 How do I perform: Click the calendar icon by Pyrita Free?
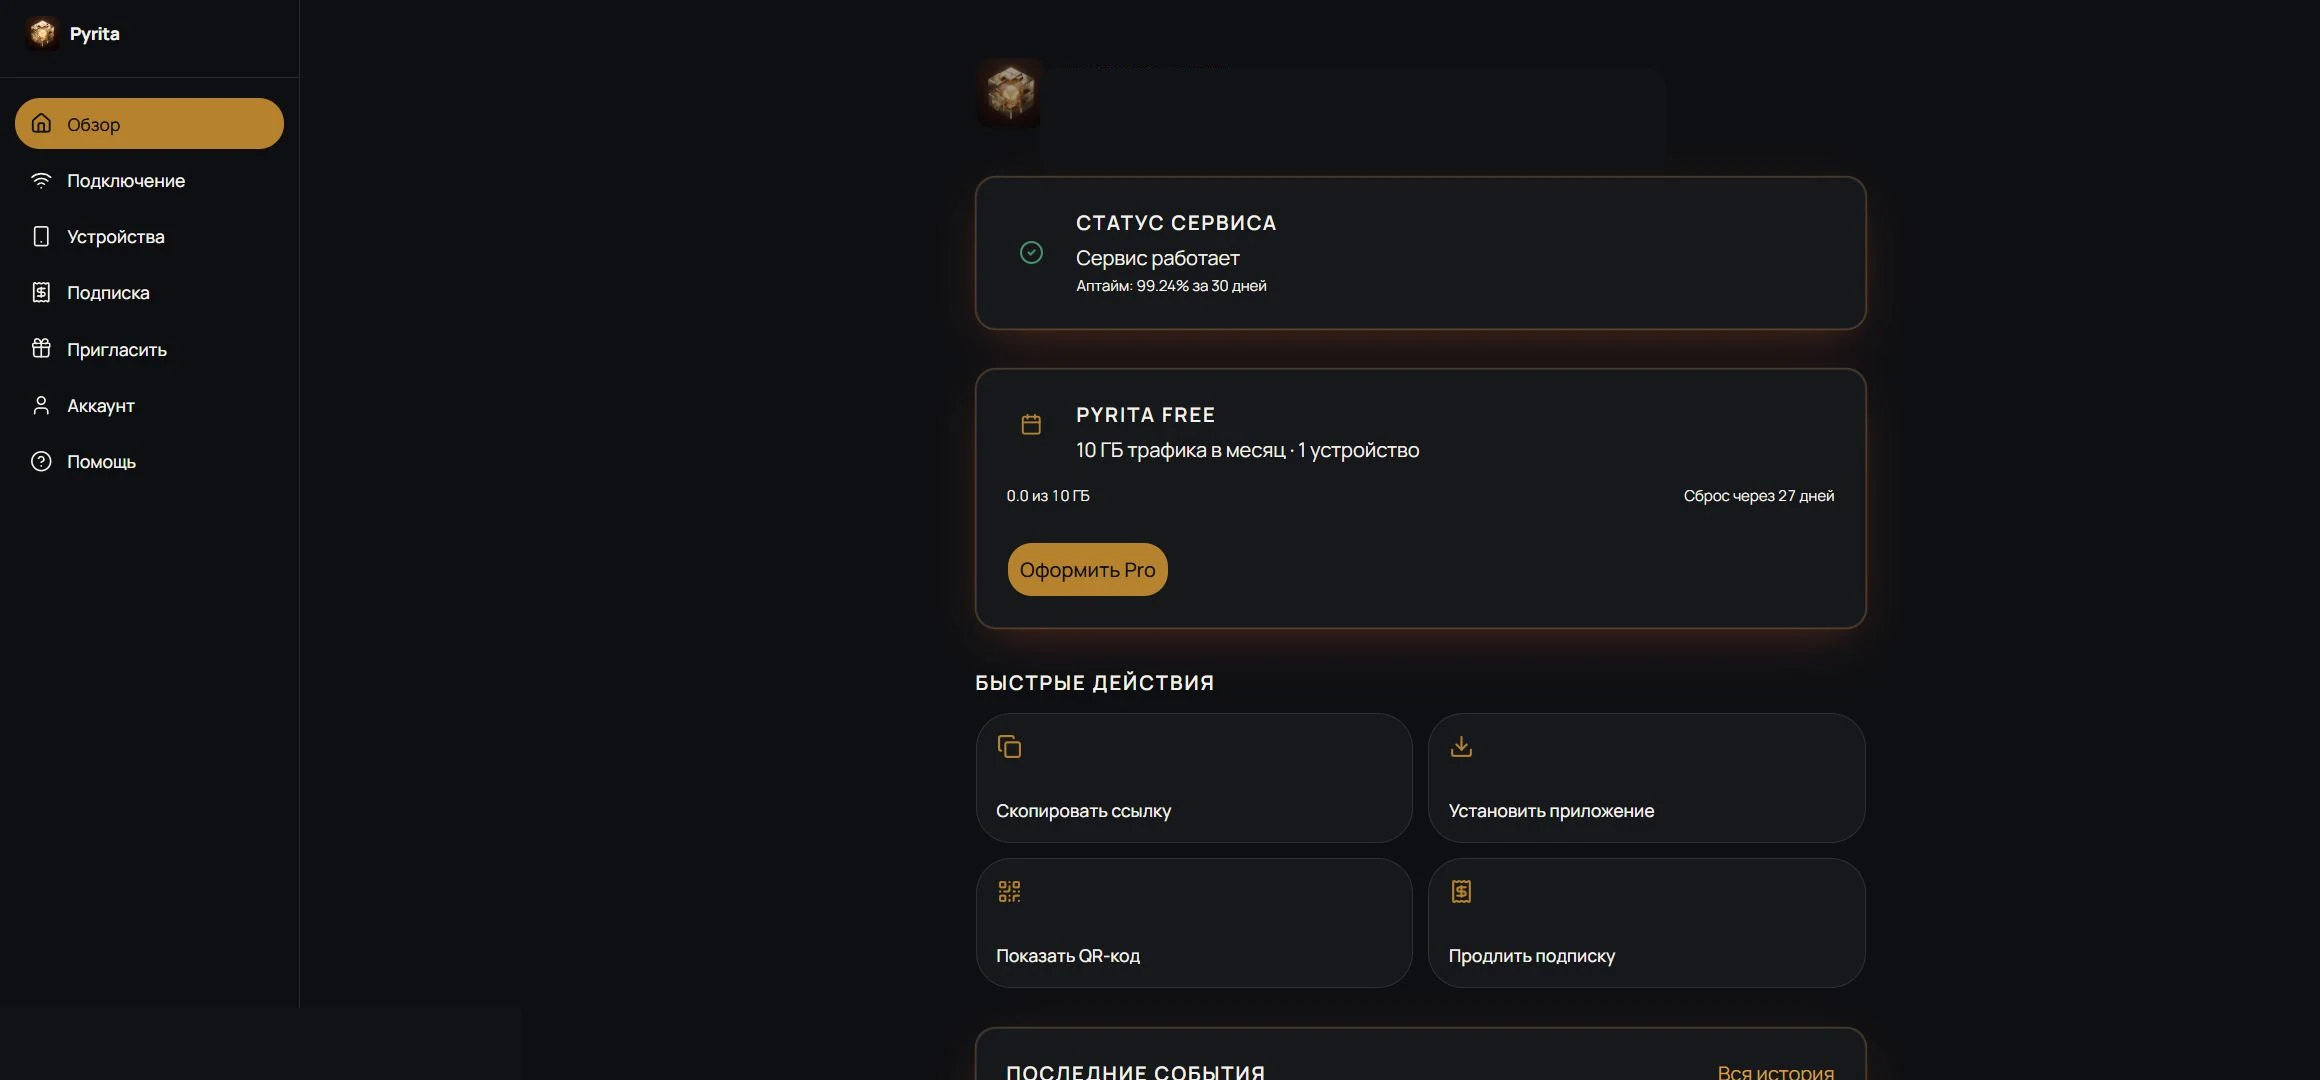pyautogui.click(x=1031, y=425)
